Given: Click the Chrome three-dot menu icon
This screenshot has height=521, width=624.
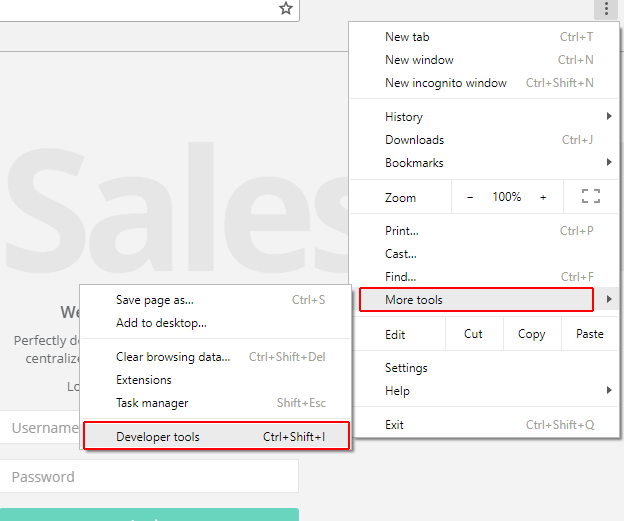Looking at the screenshot, I should (605, 9).
